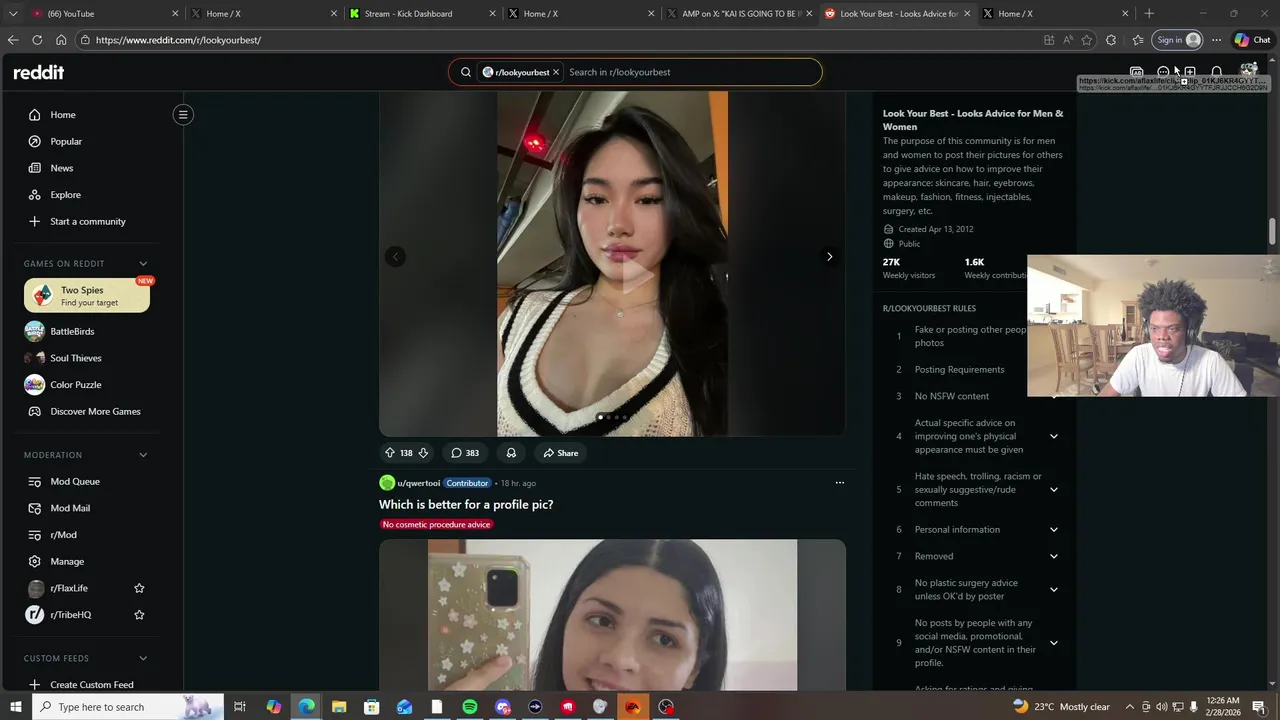This screenshot has width=1280, height=720.
Task: Expand the Actual specific advice rule
Action: [x=1053, y=436]
